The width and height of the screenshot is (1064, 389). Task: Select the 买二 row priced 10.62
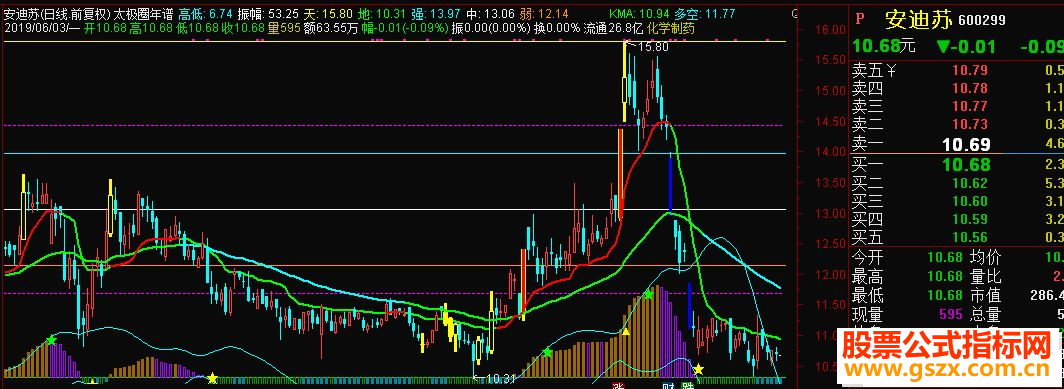coord(957,183)
